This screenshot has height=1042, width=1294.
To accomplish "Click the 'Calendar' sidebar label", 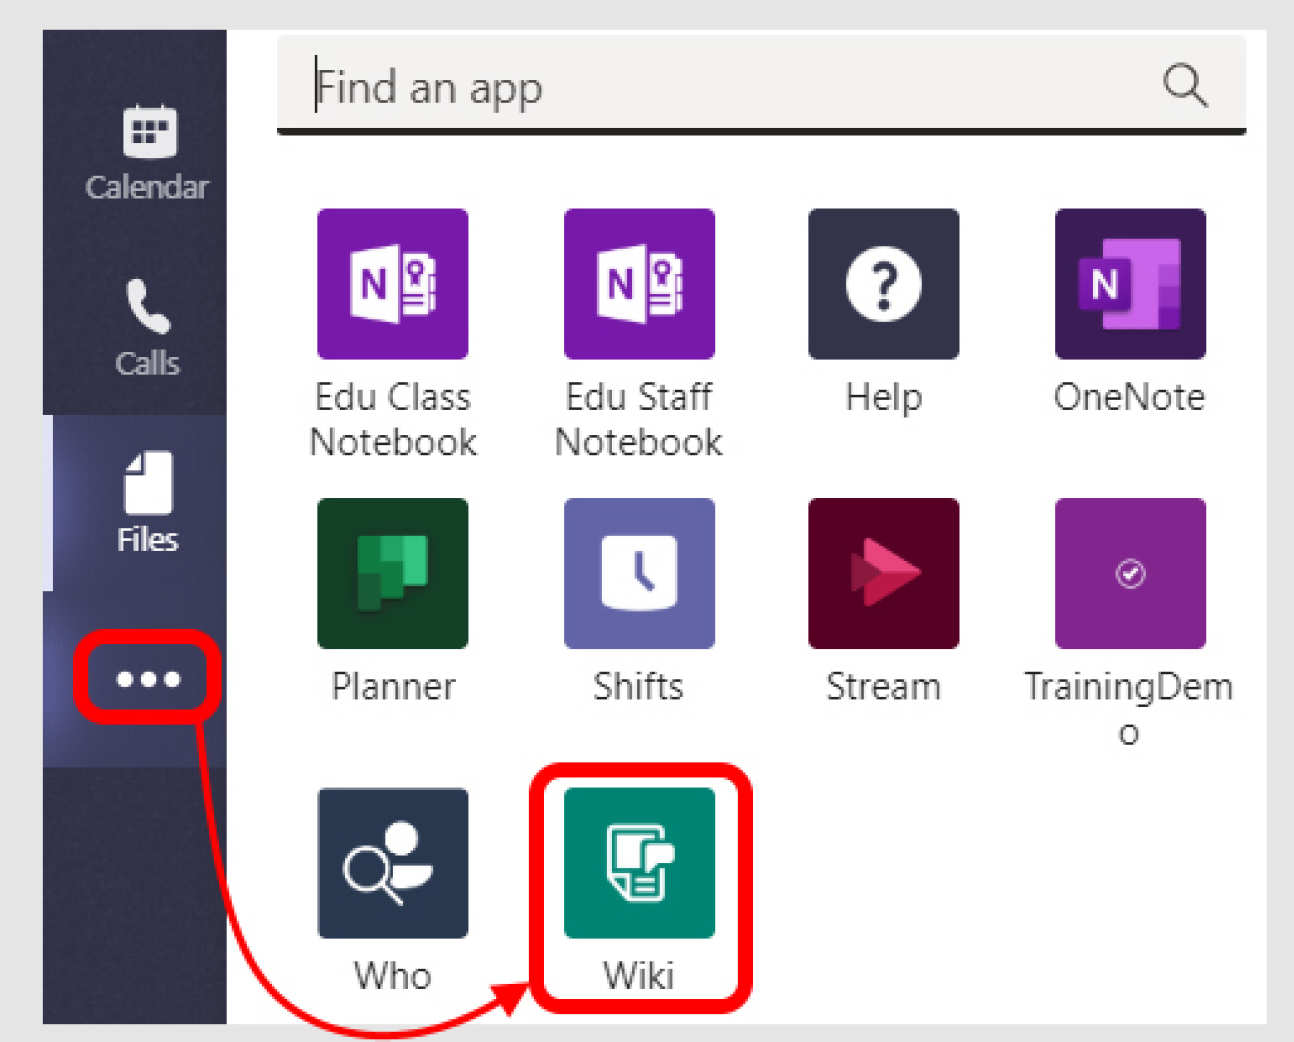I will click(x=147, y=187).
